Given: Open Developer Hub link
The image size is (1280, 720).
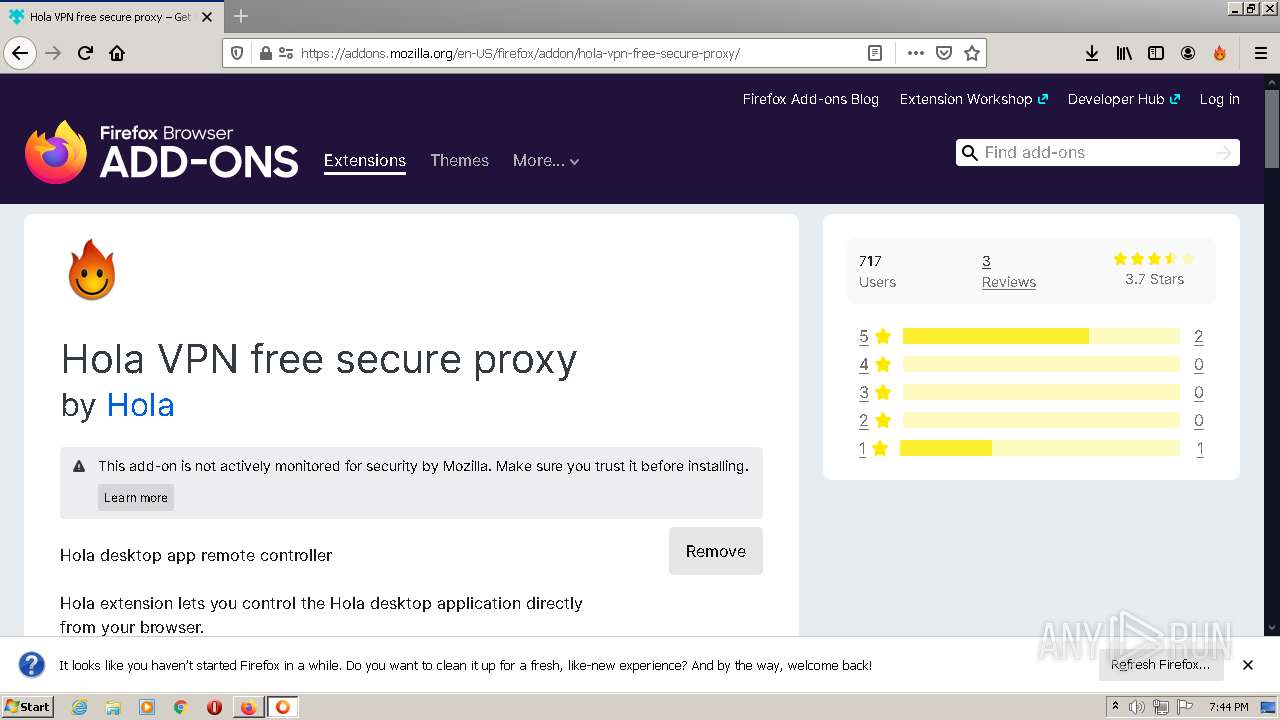Looking at the screenshot, I should pyautogui.click(x=1124, y=99).
